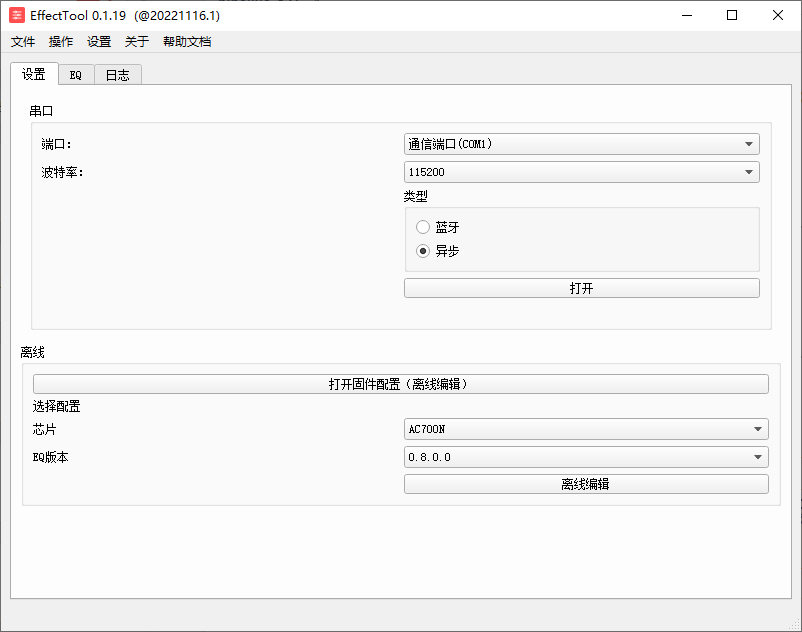802x632 pixels.
Task: Click the 串口 section heading
Action: click(x=41, y=111)
